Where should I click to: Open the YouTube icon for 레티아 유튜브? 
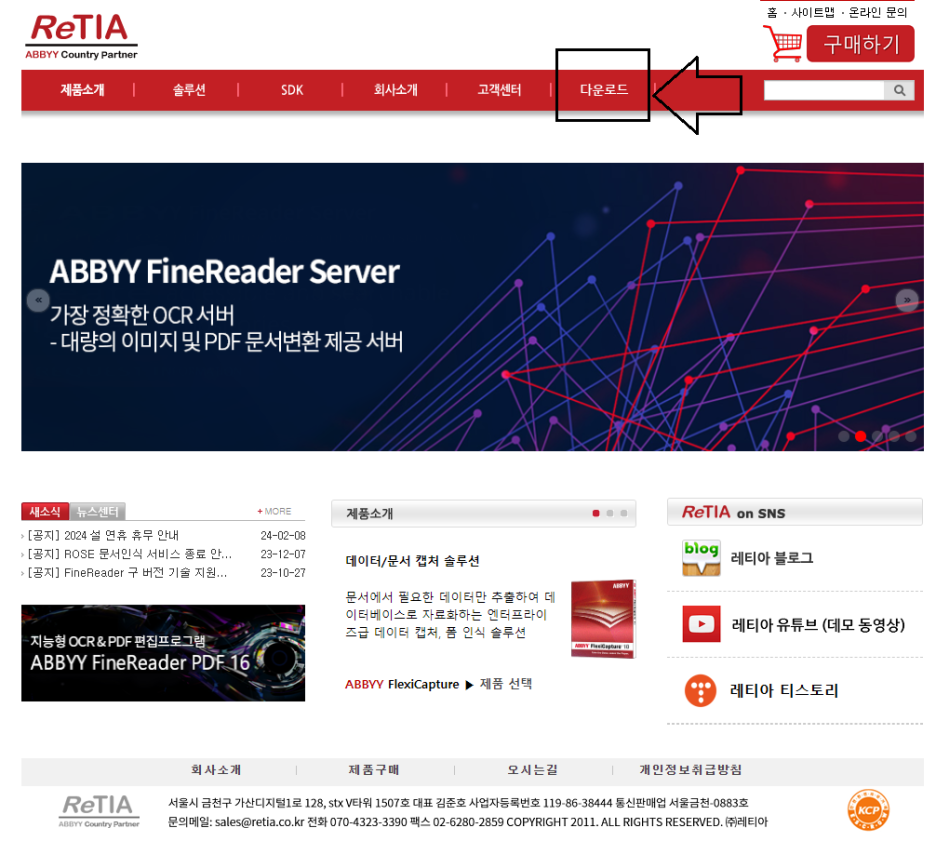tap(701, 624)
